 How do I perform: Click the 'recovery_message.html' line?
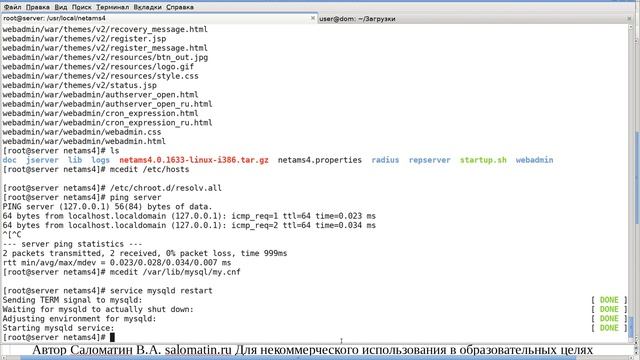coord(105,29)
